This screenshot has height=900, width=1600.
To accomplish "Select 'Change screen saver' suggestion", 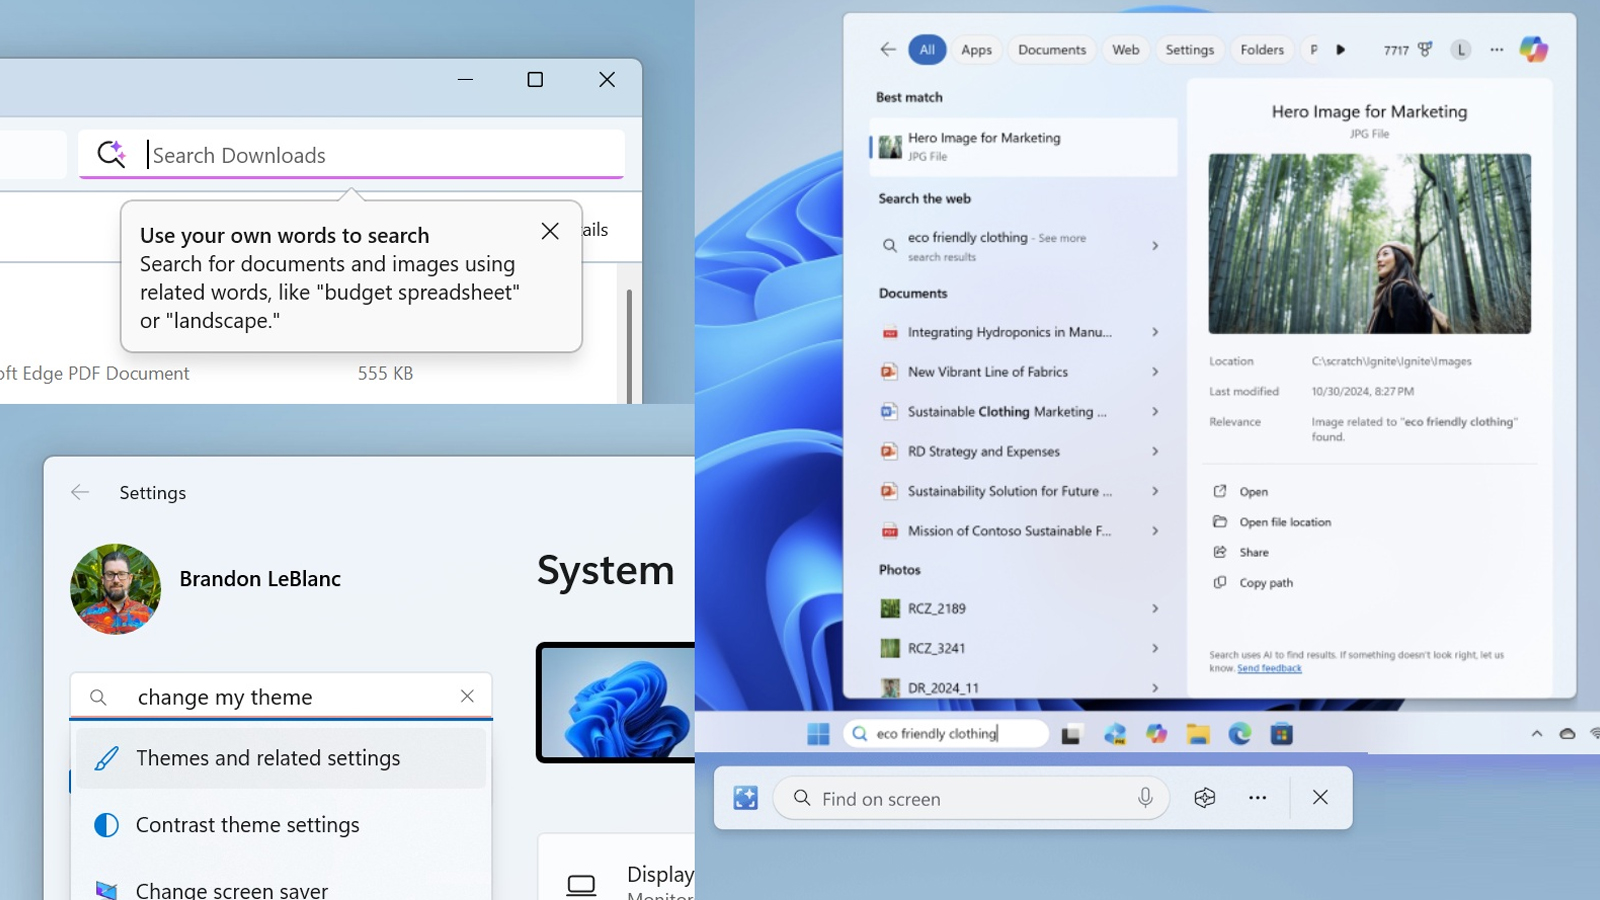I will [281, 889].
